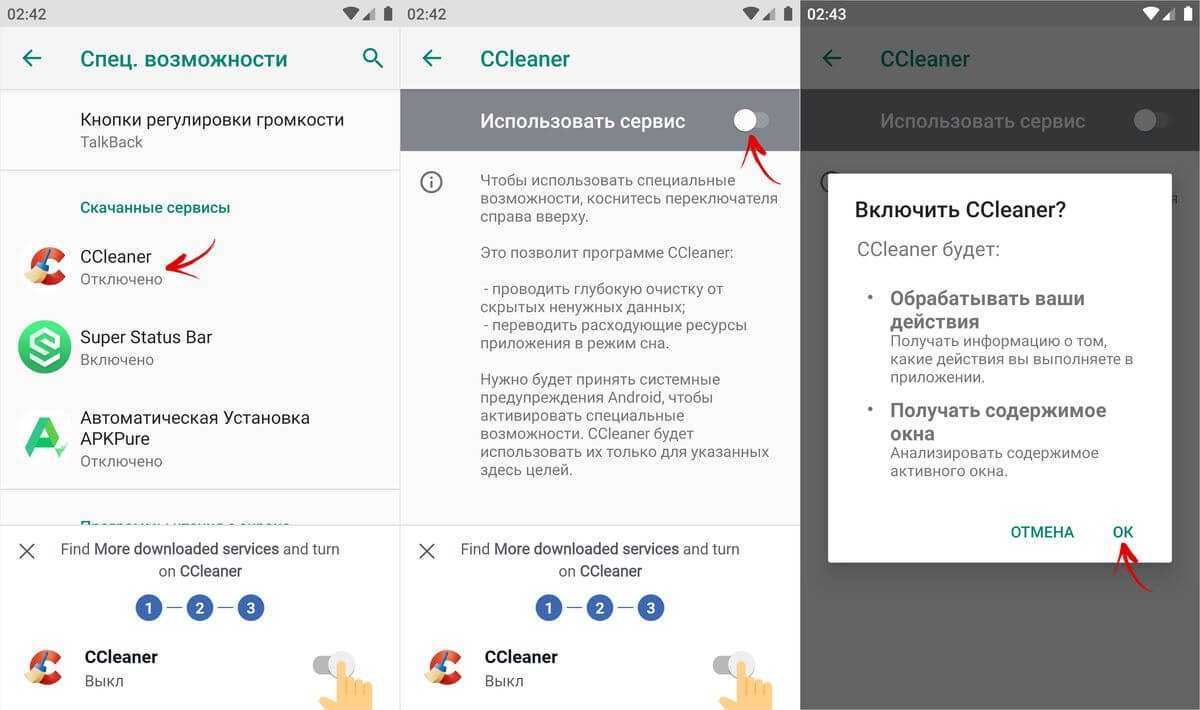
Task: Close the hint panel in middle screen
Action: coord(427,551)
